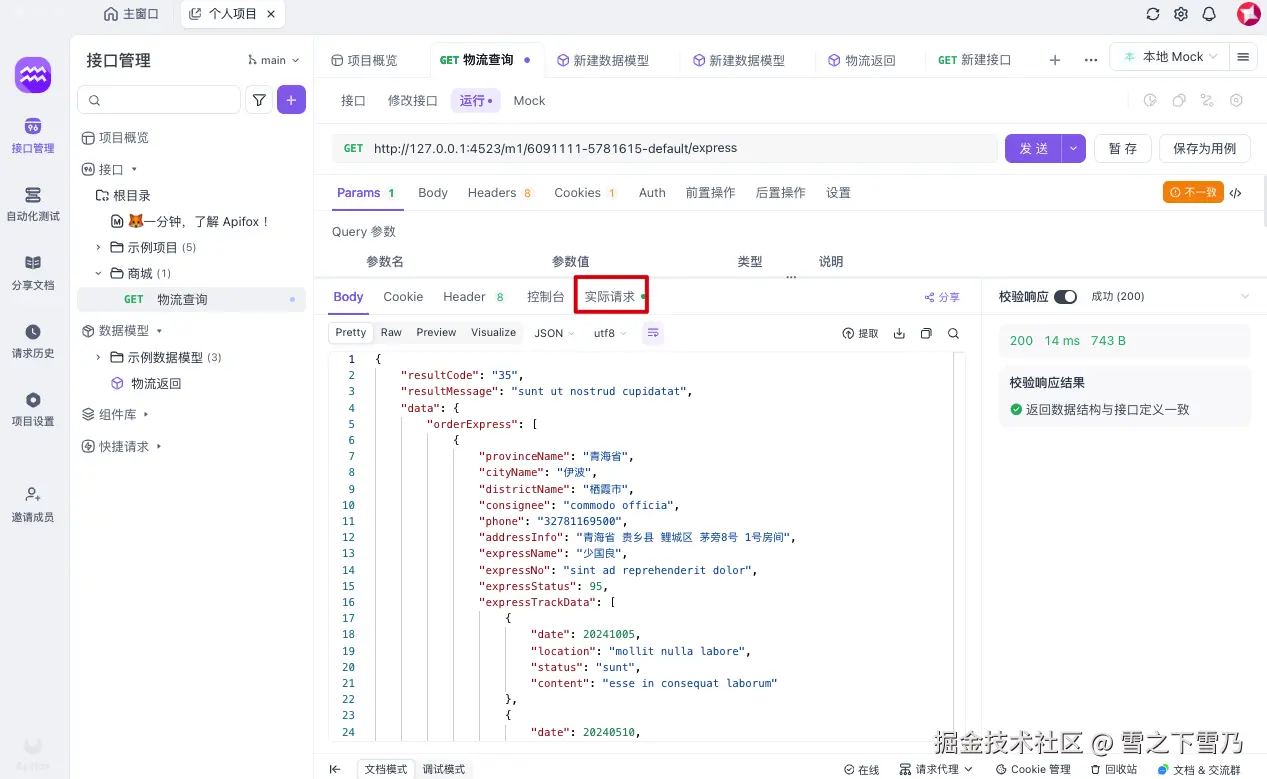Open the tab overflow three-dots menu
Viewport: 1267px width, 779px height.
point(1091,60)
